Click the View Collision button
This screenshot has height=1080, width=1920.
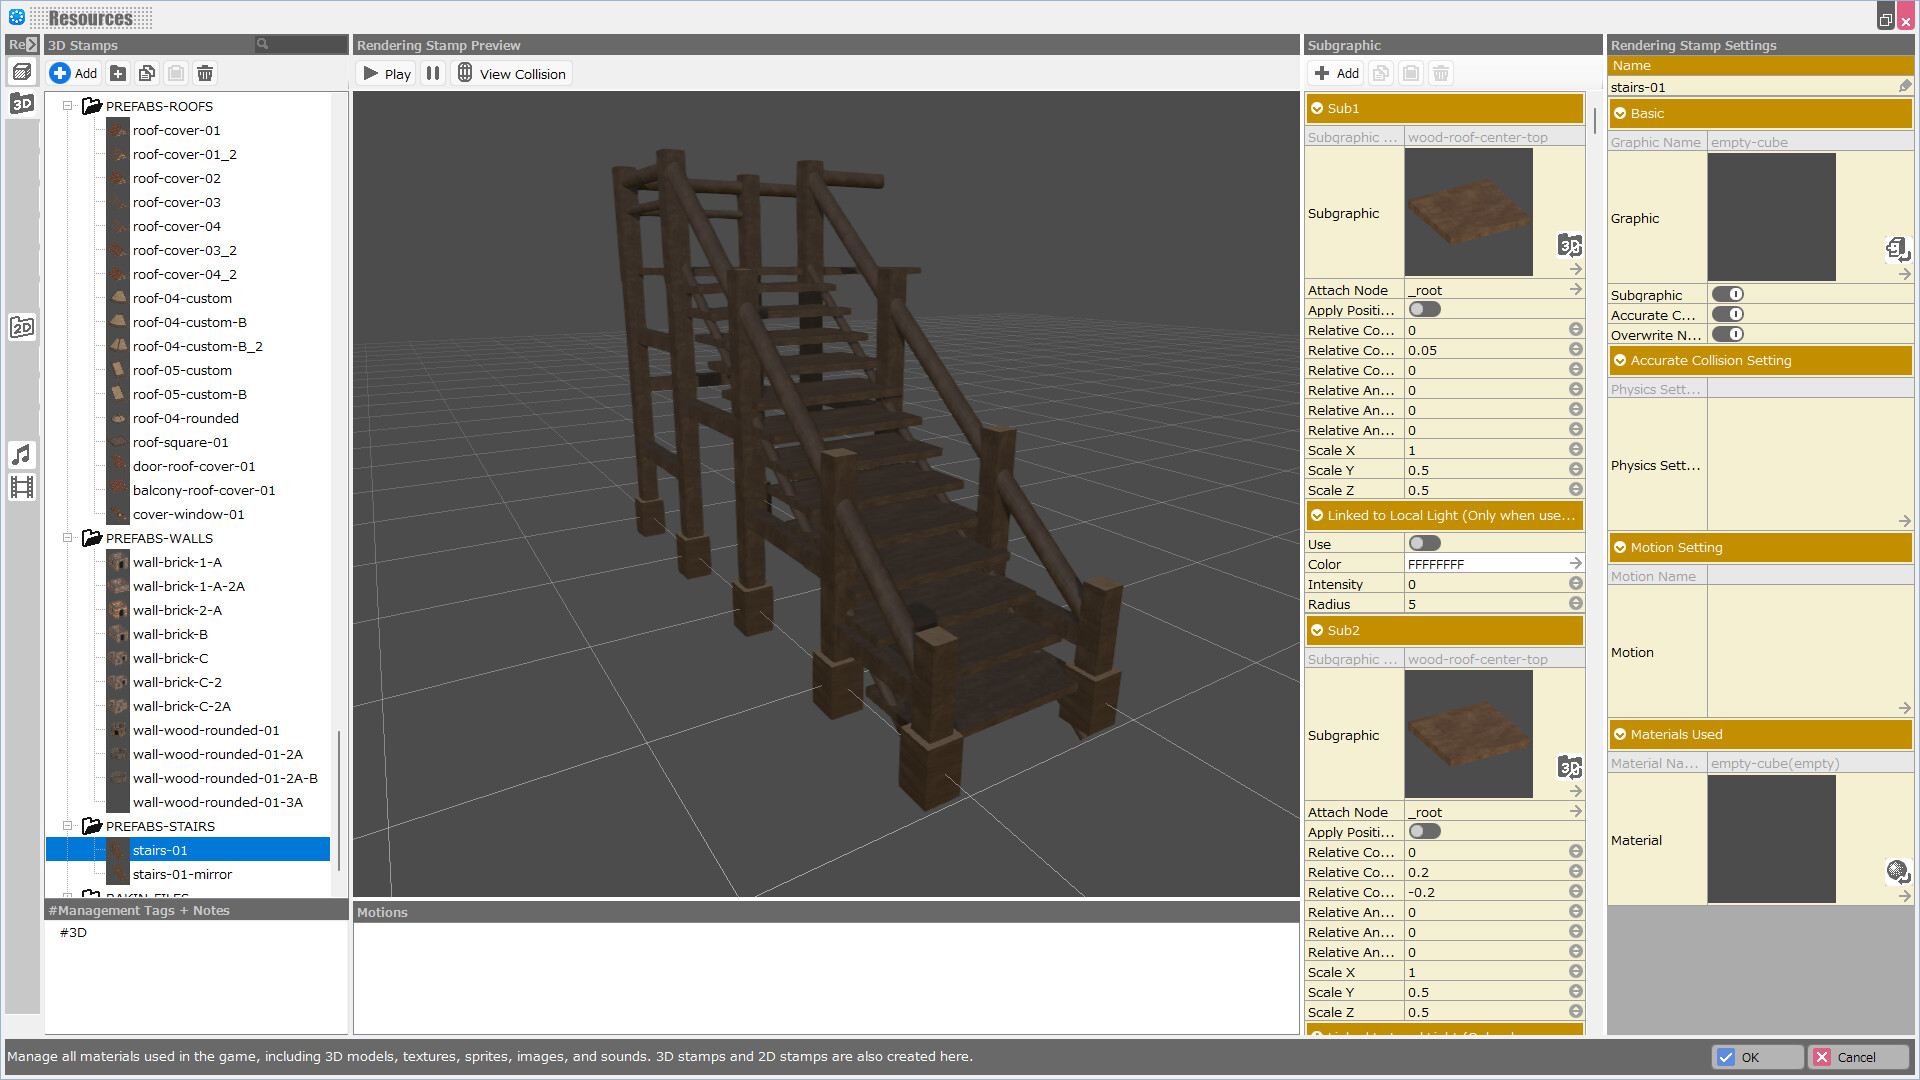coord(511,72)
